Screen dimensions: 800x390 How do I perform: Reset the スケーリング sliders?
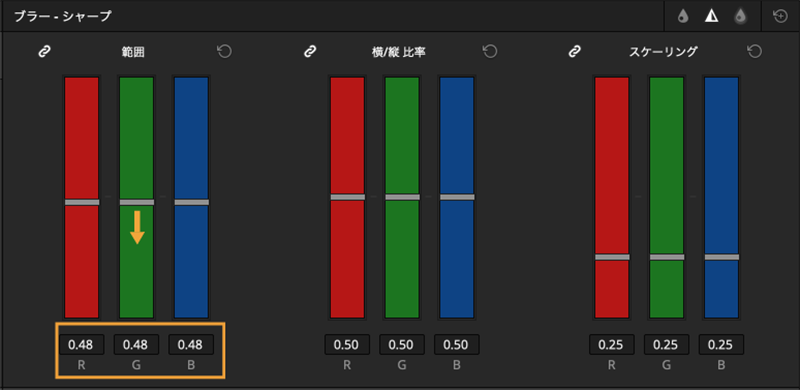tap(755, 52)
